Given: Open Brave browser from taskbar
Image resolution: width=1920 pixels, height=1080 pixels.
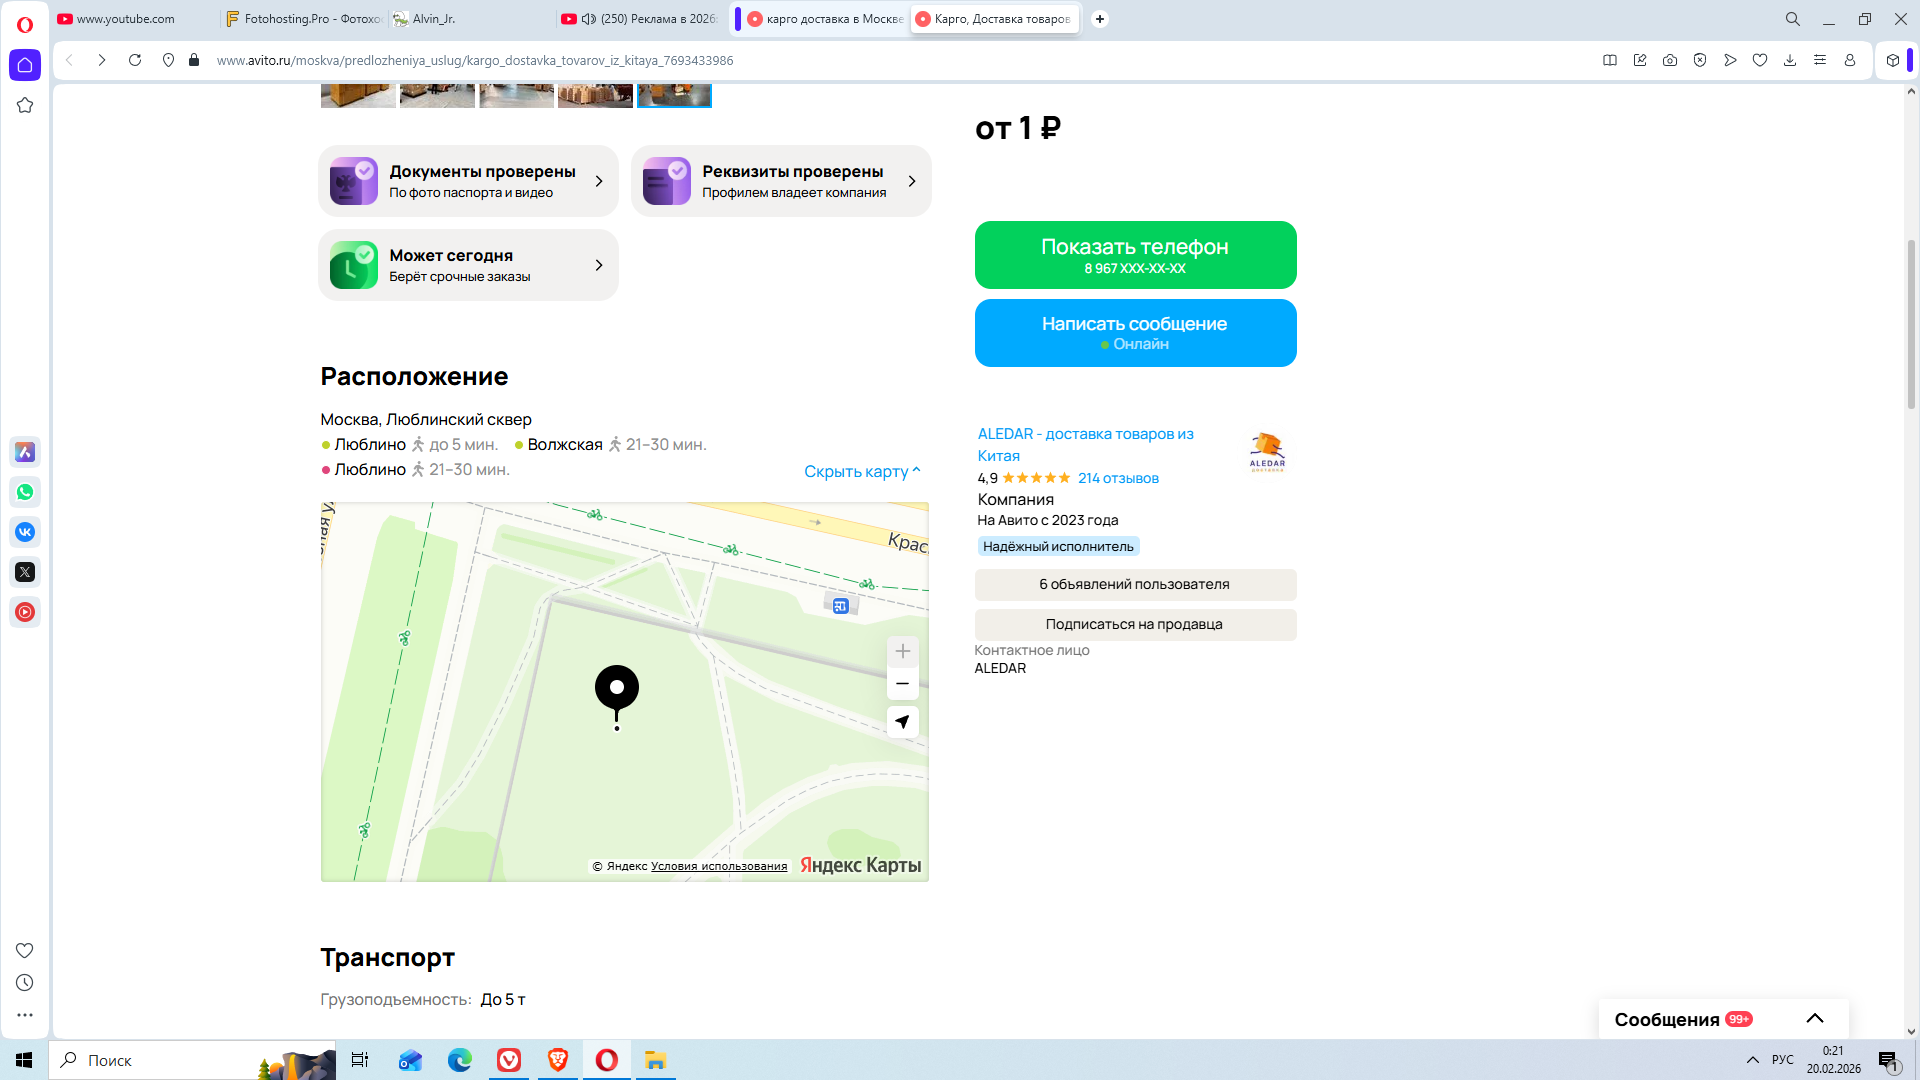Looking at the screenshot, I should click(558, 1060).
